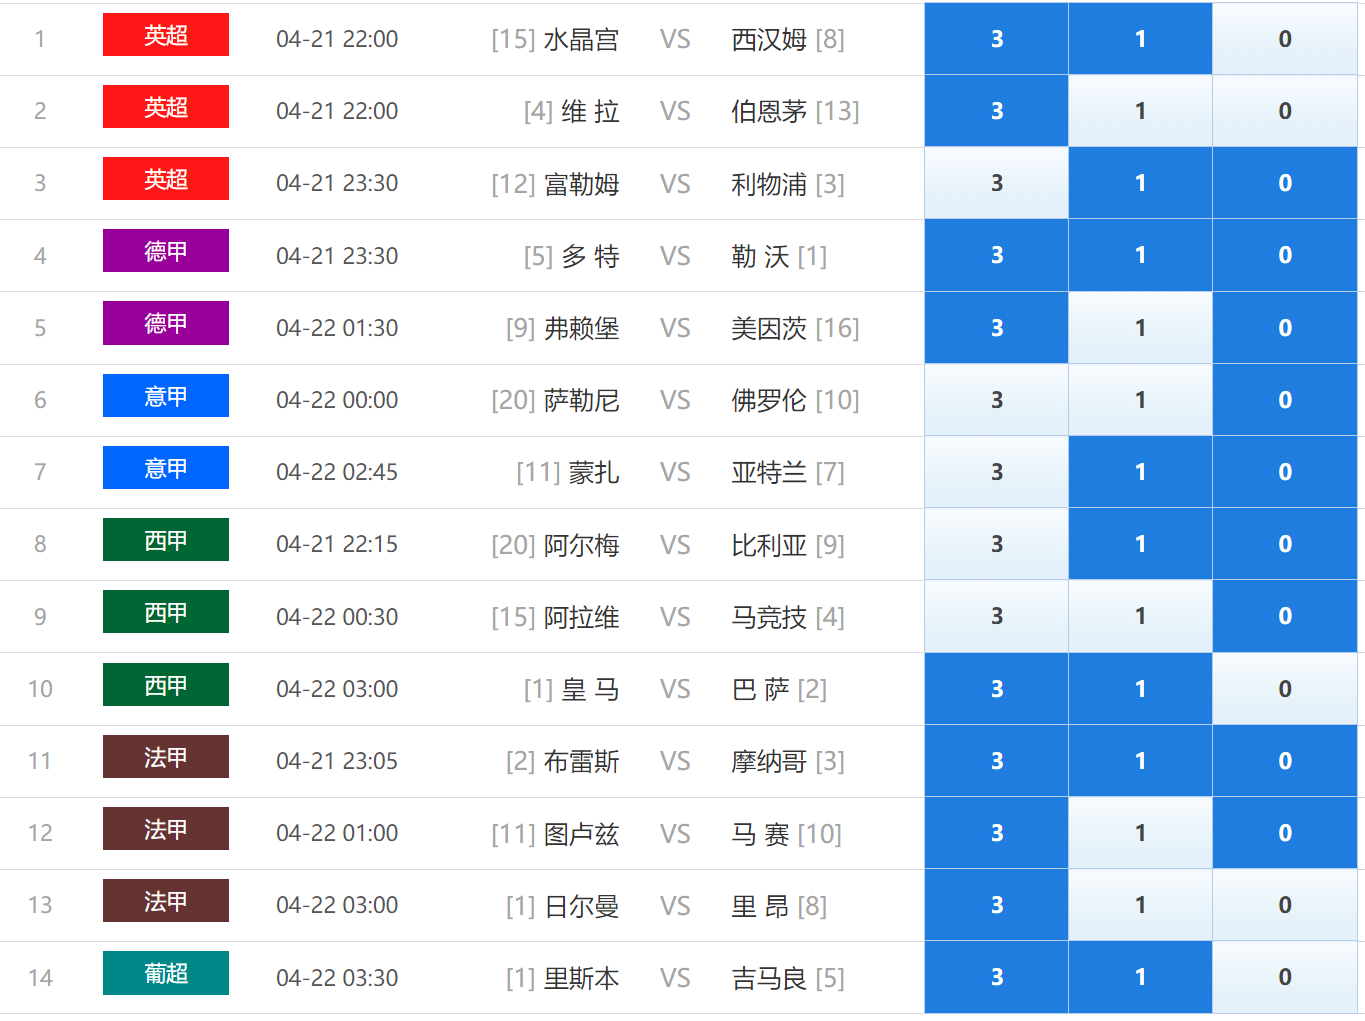This screenshot has width=1365, height=1021.
Task: Click the 西甲 badge in the 皇马 row
Action: pos(166,685)
